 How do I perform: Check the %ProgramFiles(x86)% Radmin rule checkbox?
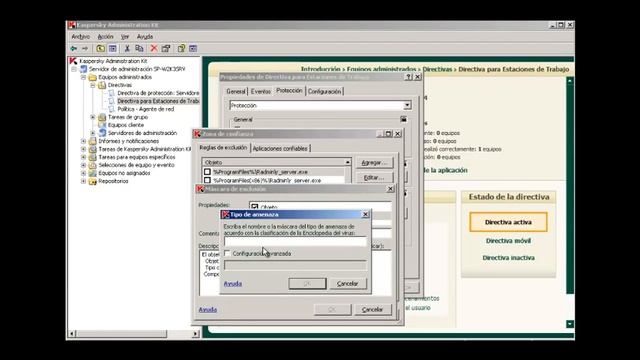[x=207, y=180]
